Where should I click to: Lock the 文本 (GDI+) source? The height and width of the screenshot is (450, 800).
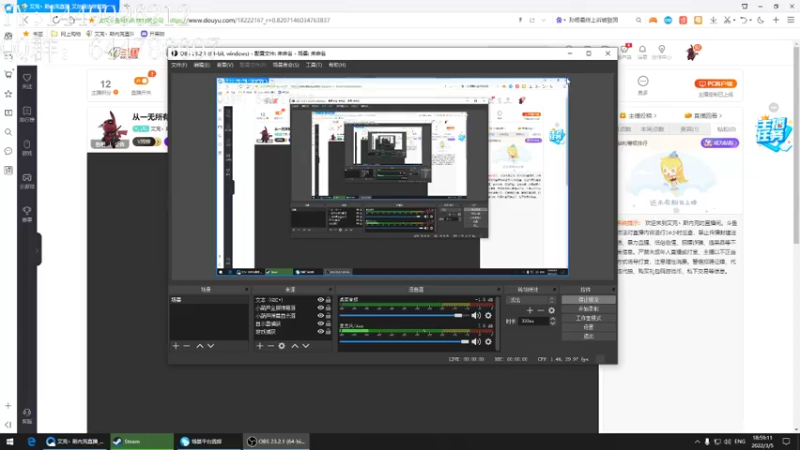click(x=328, y=300)
